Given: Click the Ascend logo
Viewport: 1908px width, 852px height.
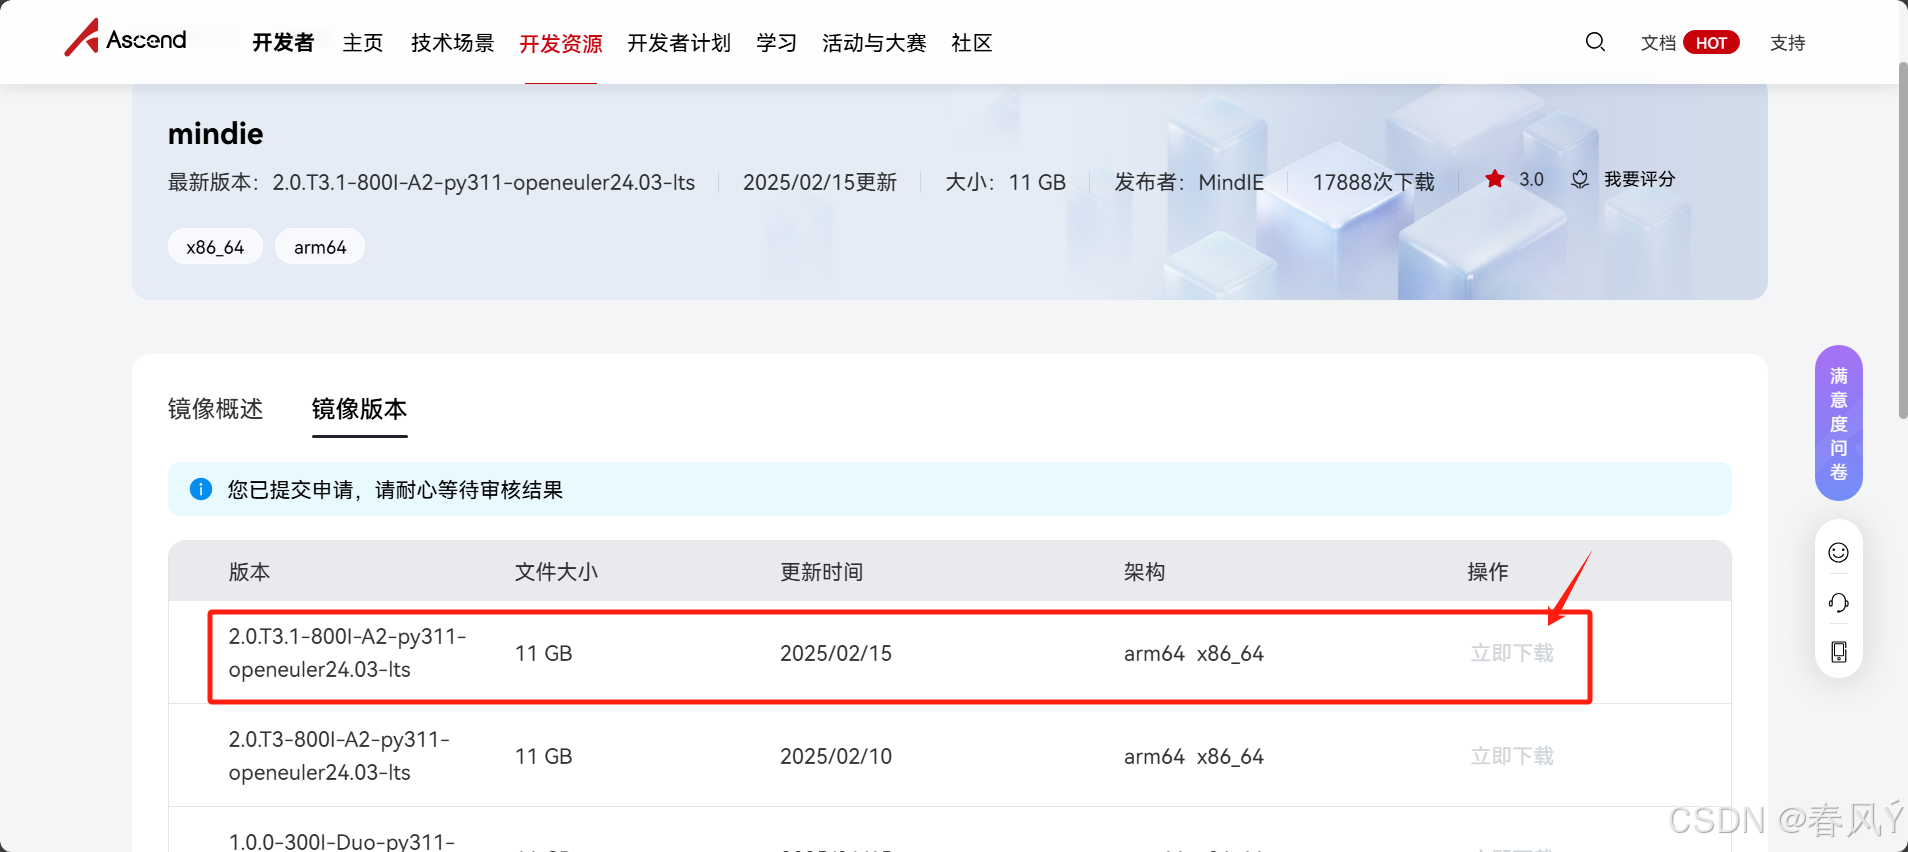Looking at the screenshot, I should [x=126, y=39].
